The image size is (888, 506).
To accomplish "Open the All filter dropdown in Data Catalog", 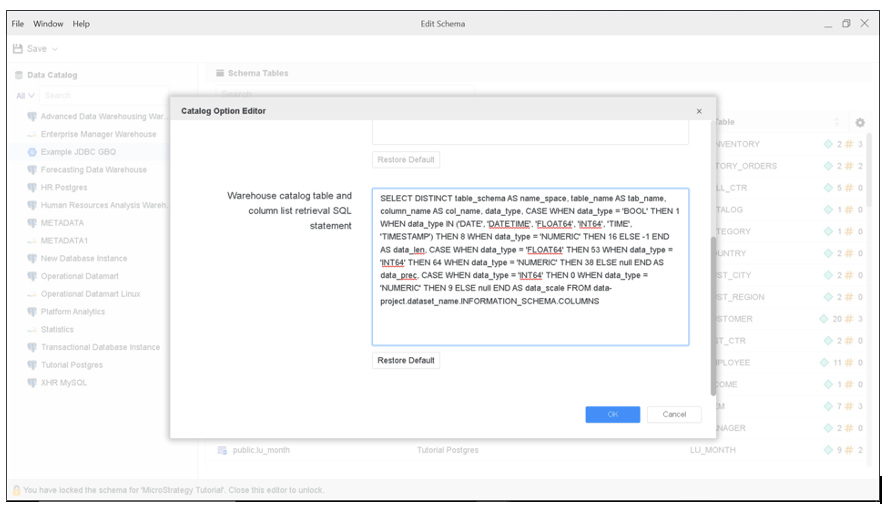I will [25, 96].
